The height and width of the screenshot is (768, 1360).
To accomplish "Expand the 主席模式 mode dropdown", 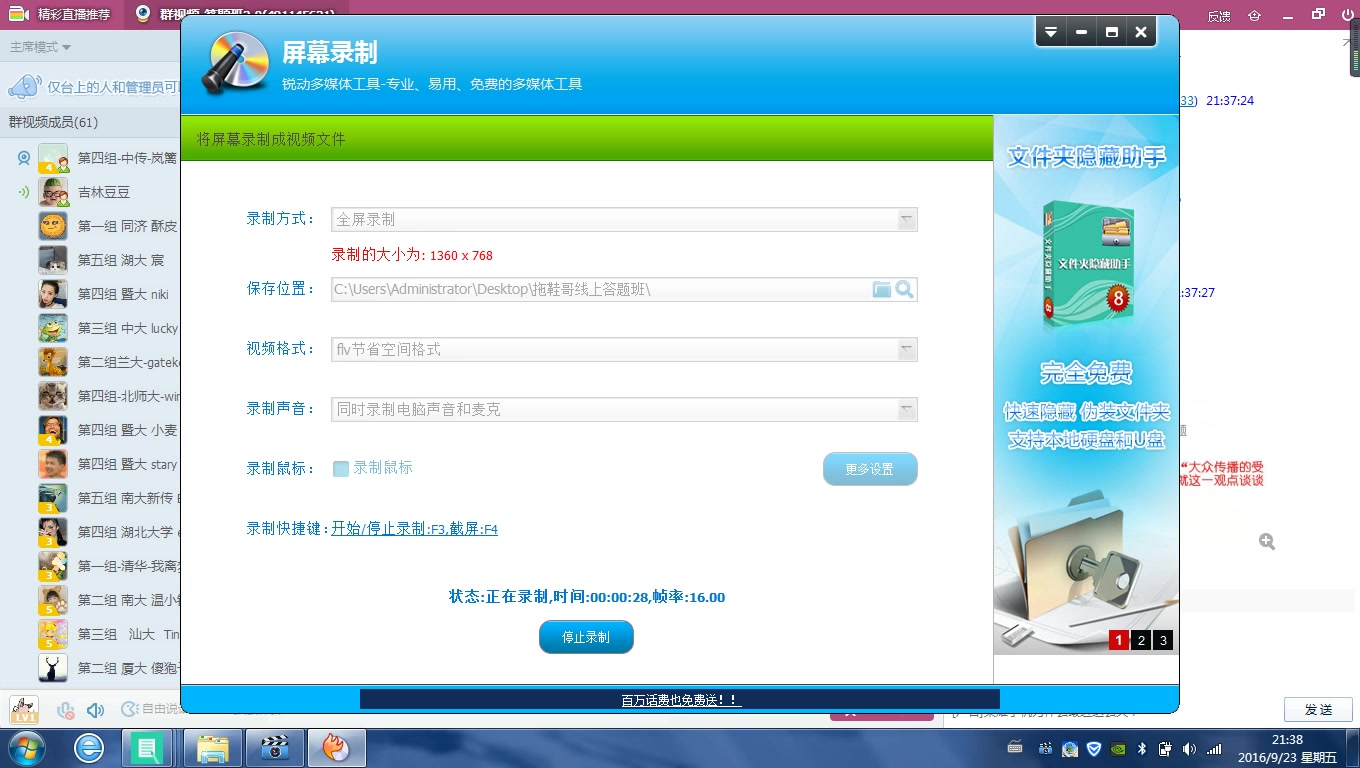I will tap(40, 47).
